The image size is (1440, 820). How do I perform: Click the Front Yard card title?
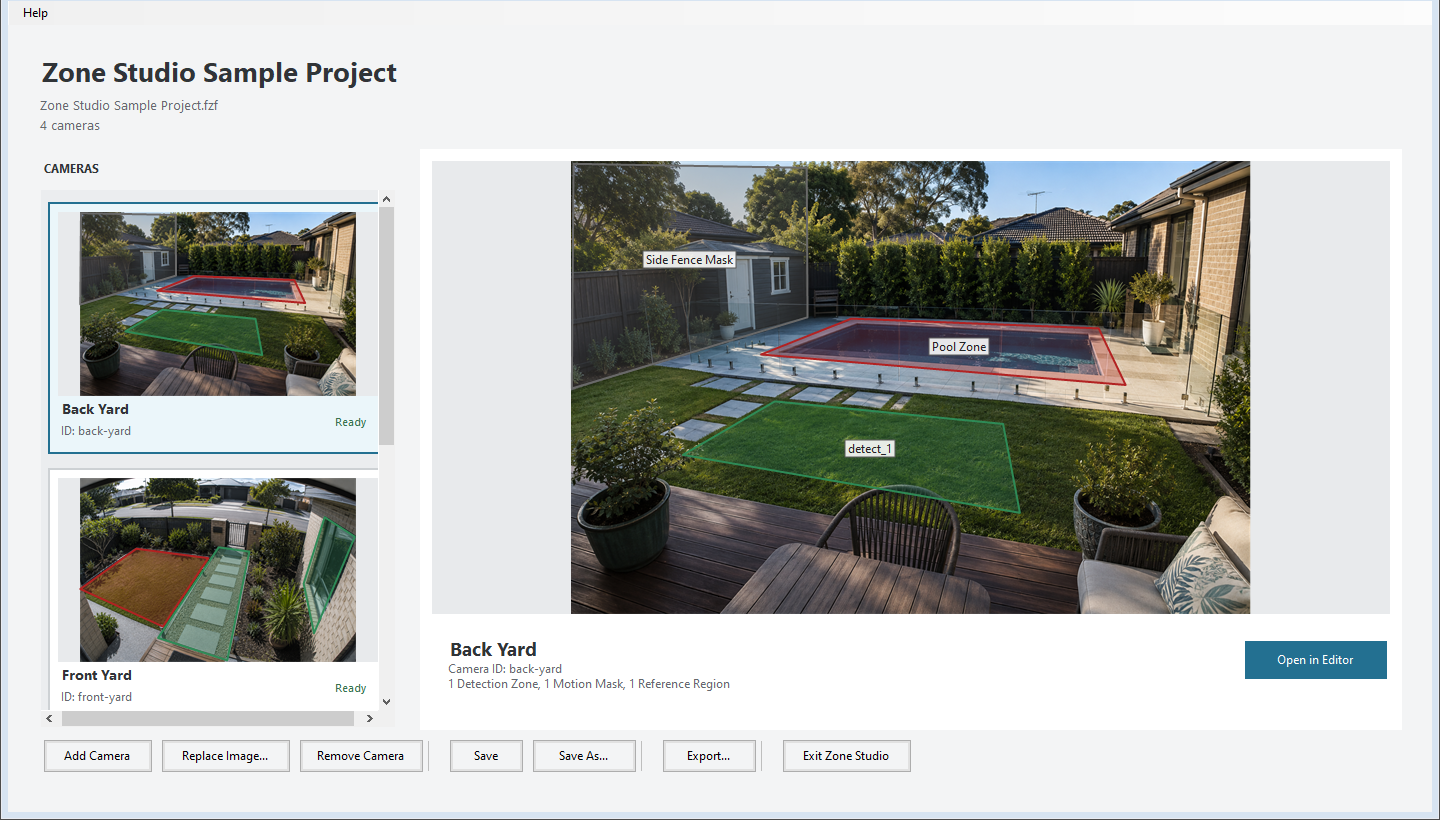click(x=97, y=675)
